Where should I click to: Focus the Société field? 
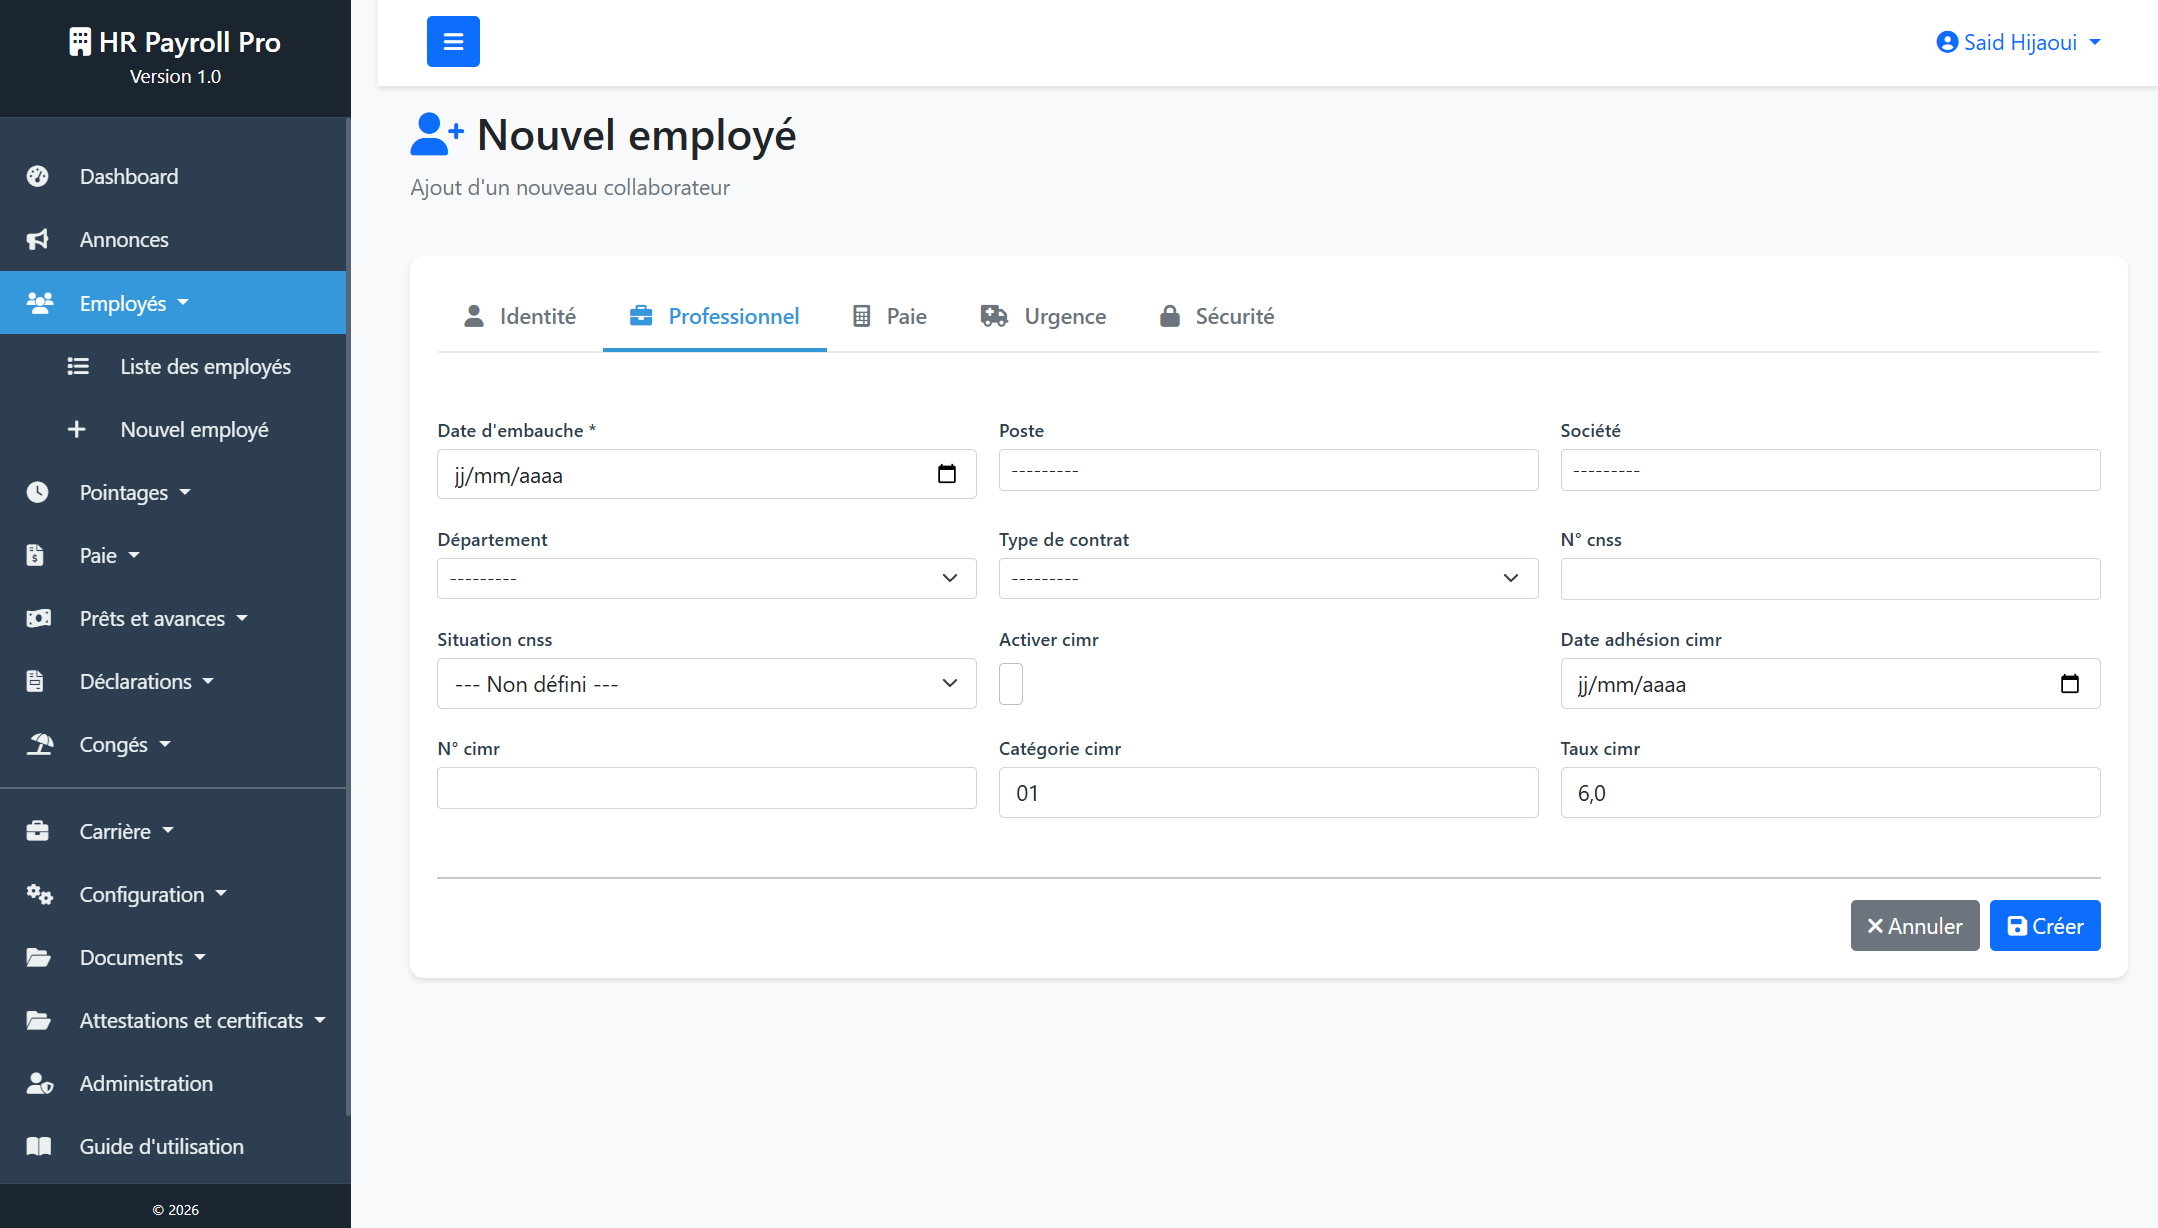[x=1830, y=470]
